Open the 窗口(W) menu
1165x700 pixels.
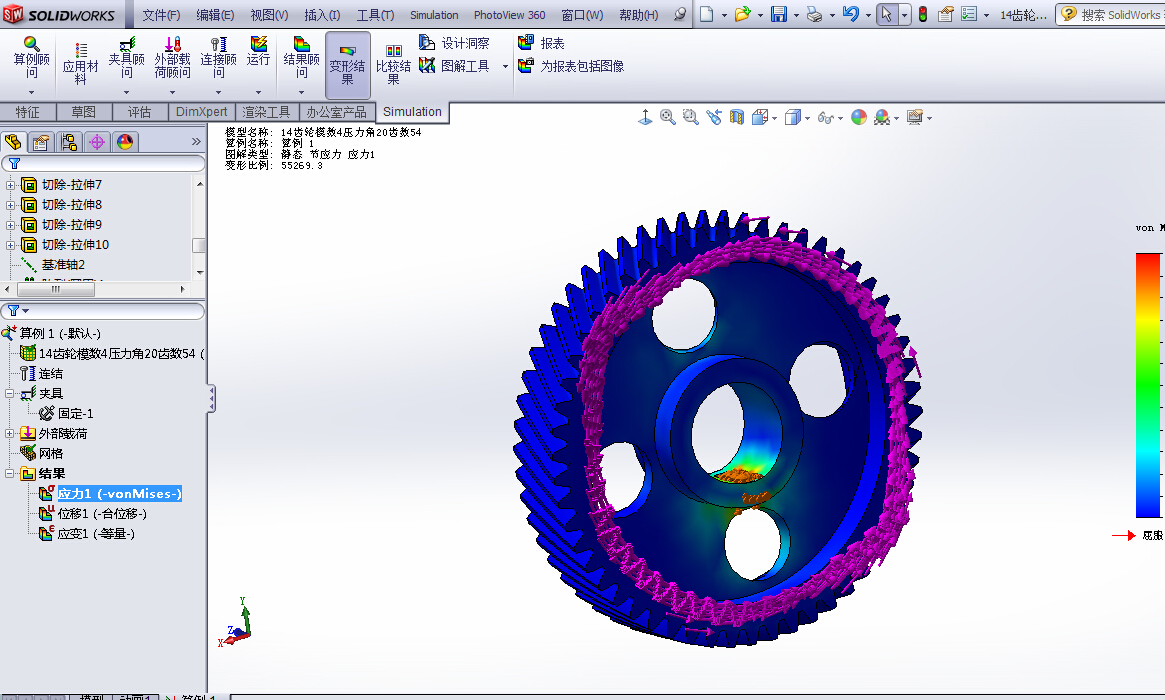point(582,15)
